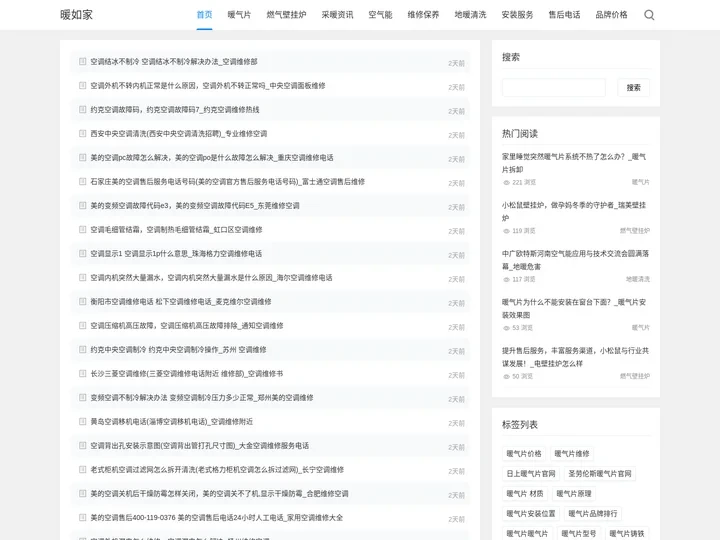Open article 石家庄美的空调售后服务电话号码
The image size is (720, 540).
coord(227,181)
